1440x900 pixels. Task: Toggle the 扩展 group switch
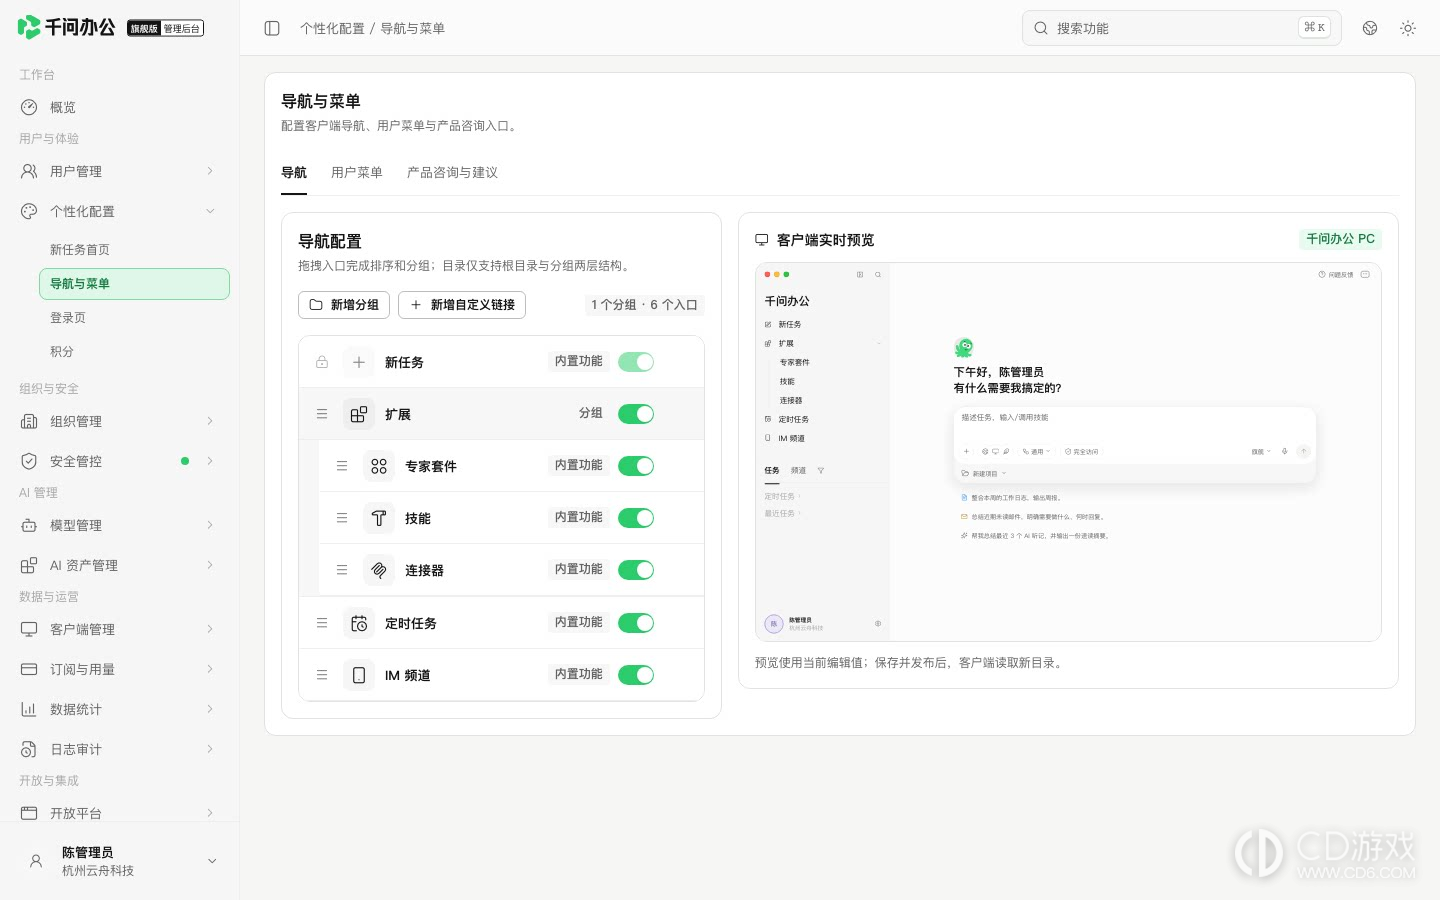[x=636, y=414]
